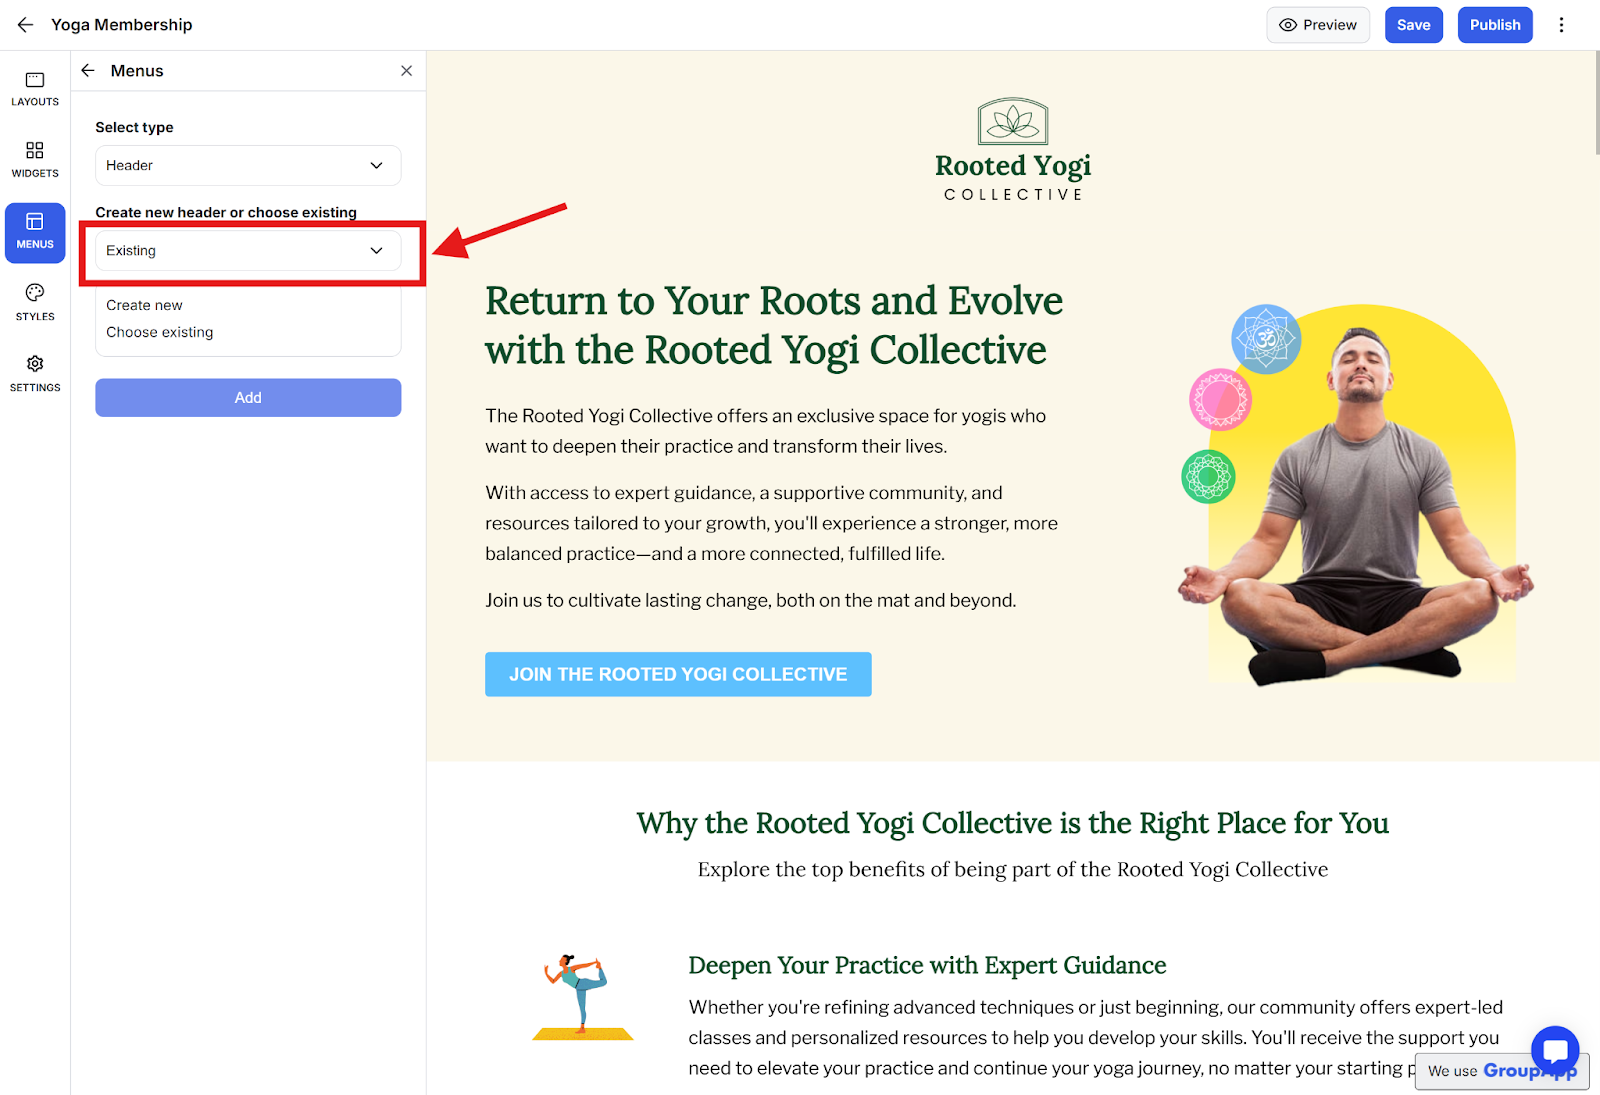Viewport: 1600px width, 1095px height.
Task: Click the Rooted Yogi Collective logo
Action: tap(1013, 150)
